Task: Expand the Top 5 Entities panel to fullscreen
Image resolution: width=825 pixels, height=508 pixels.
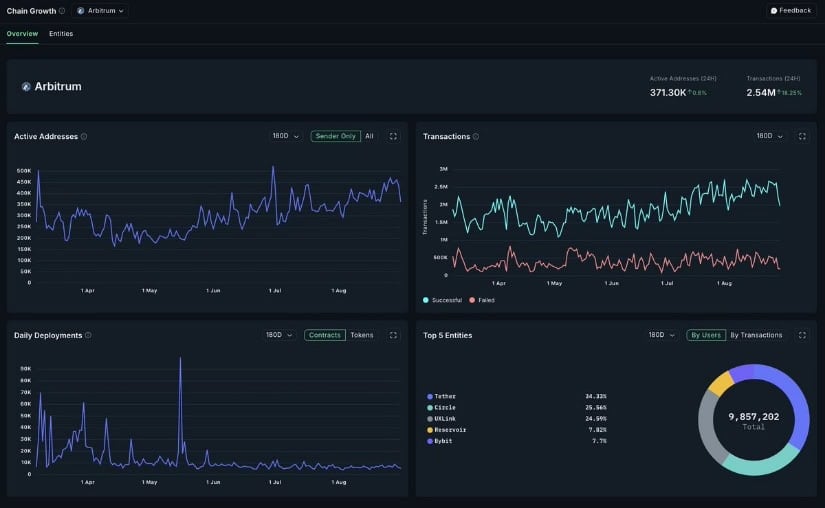Action: pyautogui.click(x=802, y=335)
